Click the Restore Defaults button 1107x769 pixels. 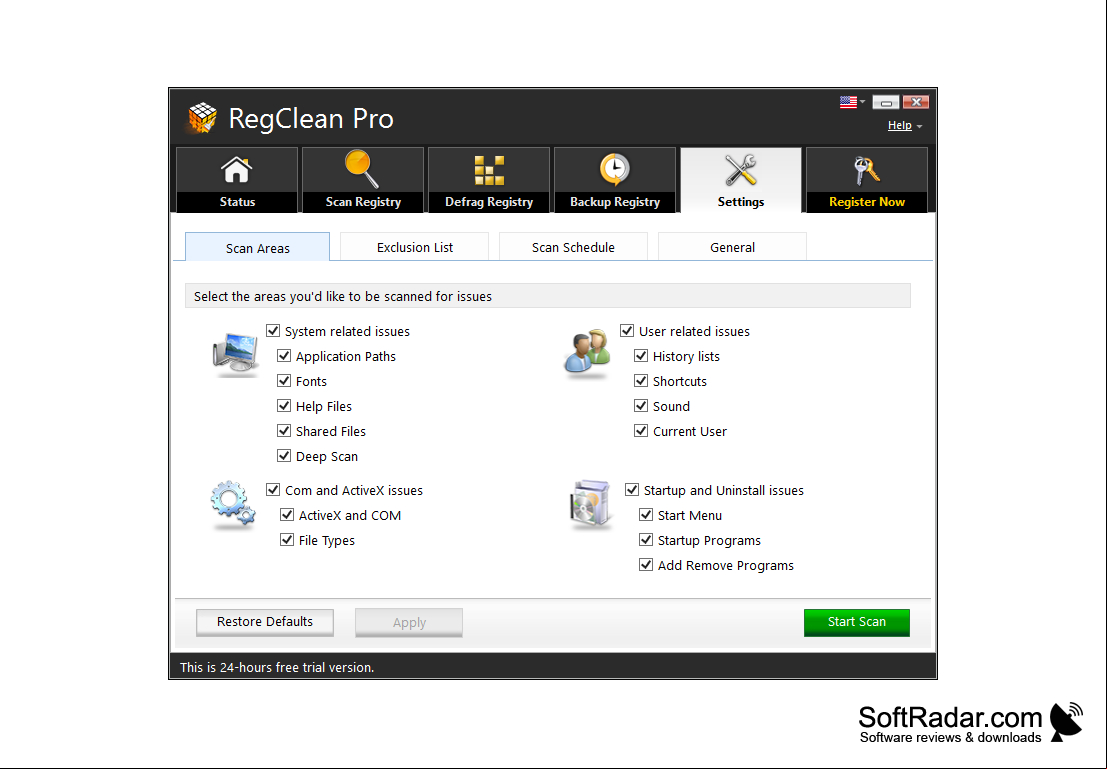point(265,622)
